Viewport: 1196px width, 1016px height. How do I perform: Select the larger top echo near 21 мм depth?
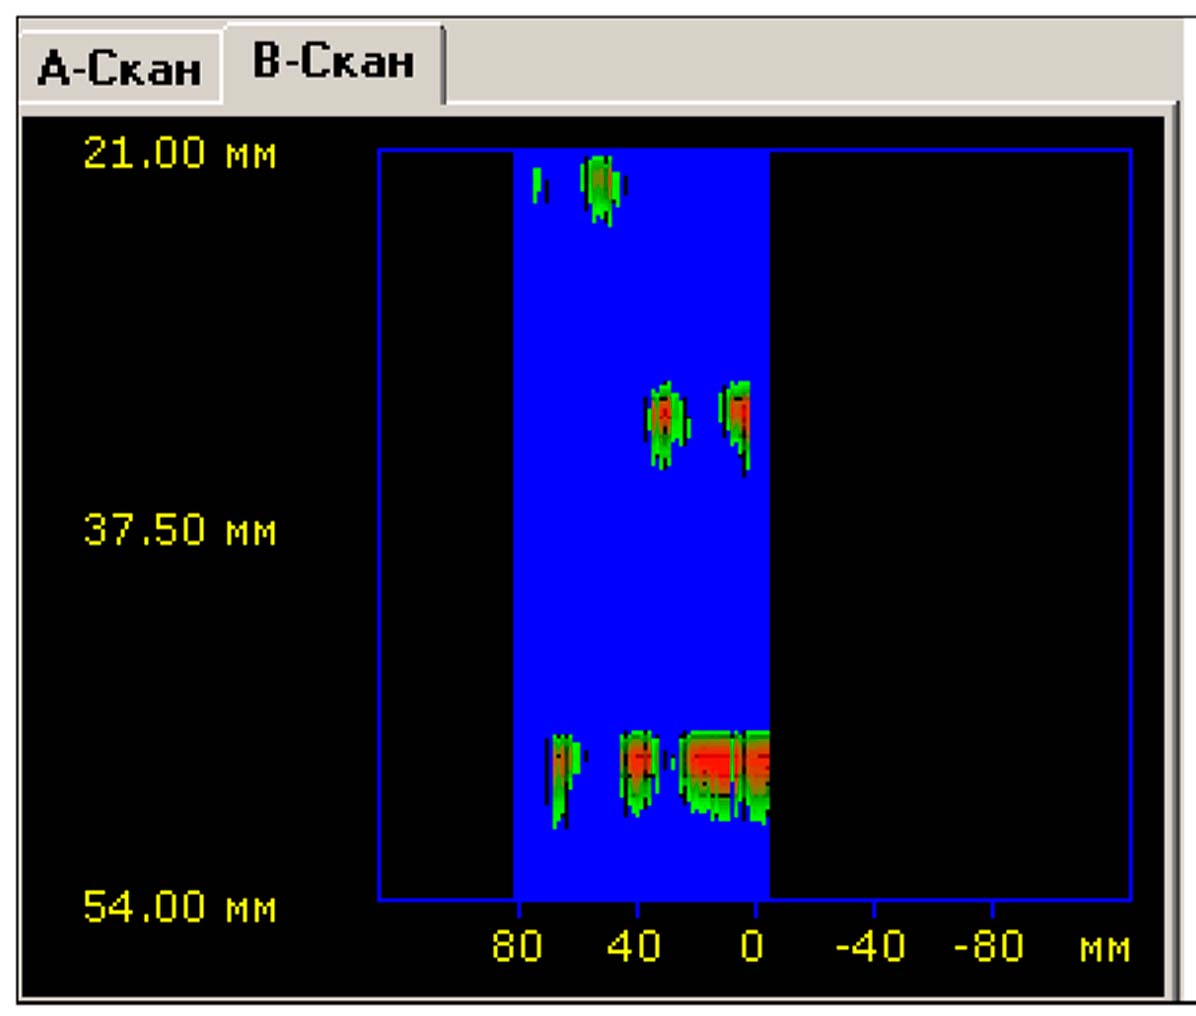[600, 187]
